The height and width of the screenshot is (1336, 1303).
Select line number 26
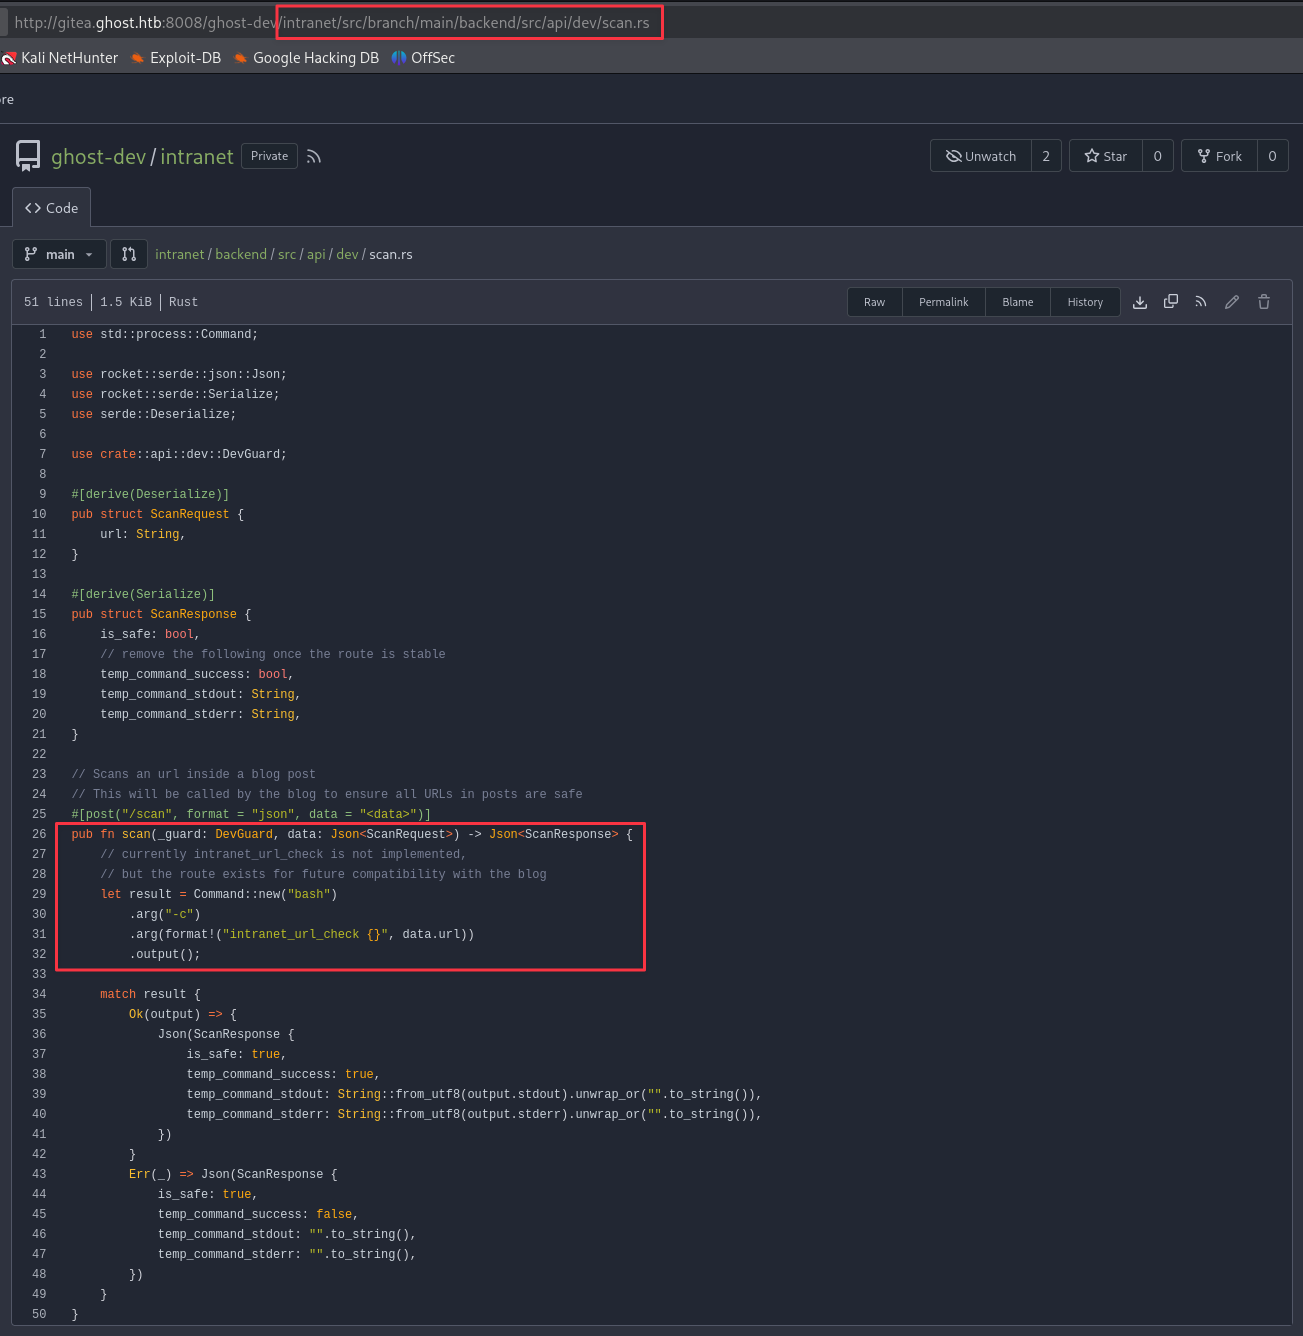point(39,834)
